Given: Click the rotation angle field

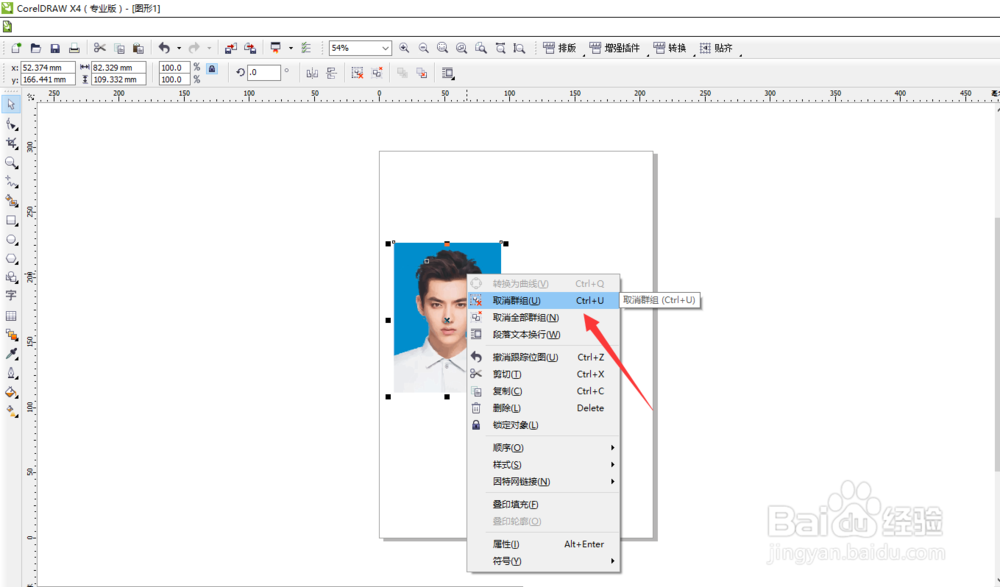Looking at the screenshot, I should (x=264, y=73).
